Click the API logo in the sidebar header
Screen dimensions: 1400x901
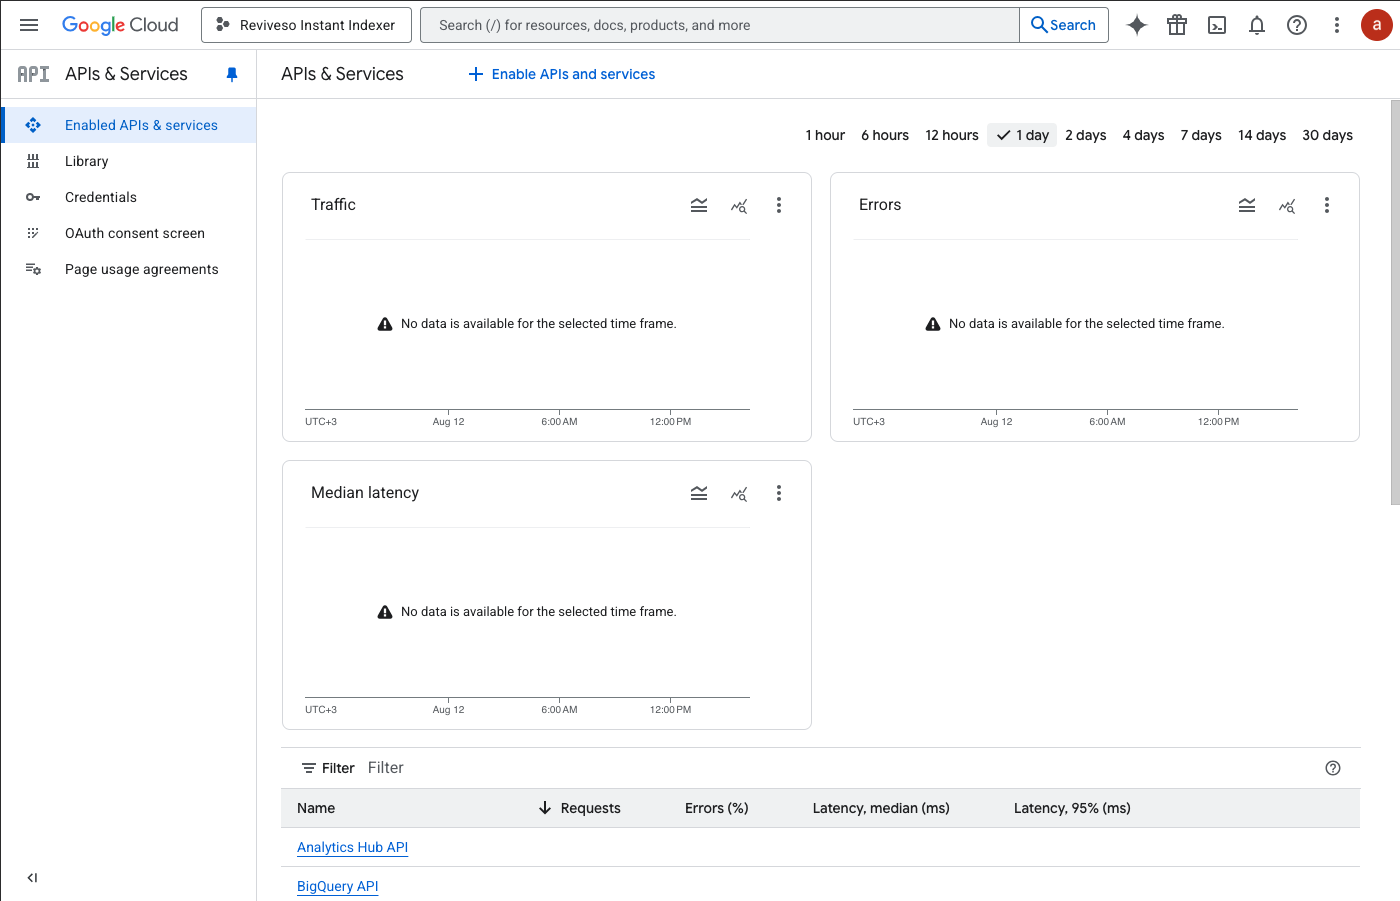33,74
